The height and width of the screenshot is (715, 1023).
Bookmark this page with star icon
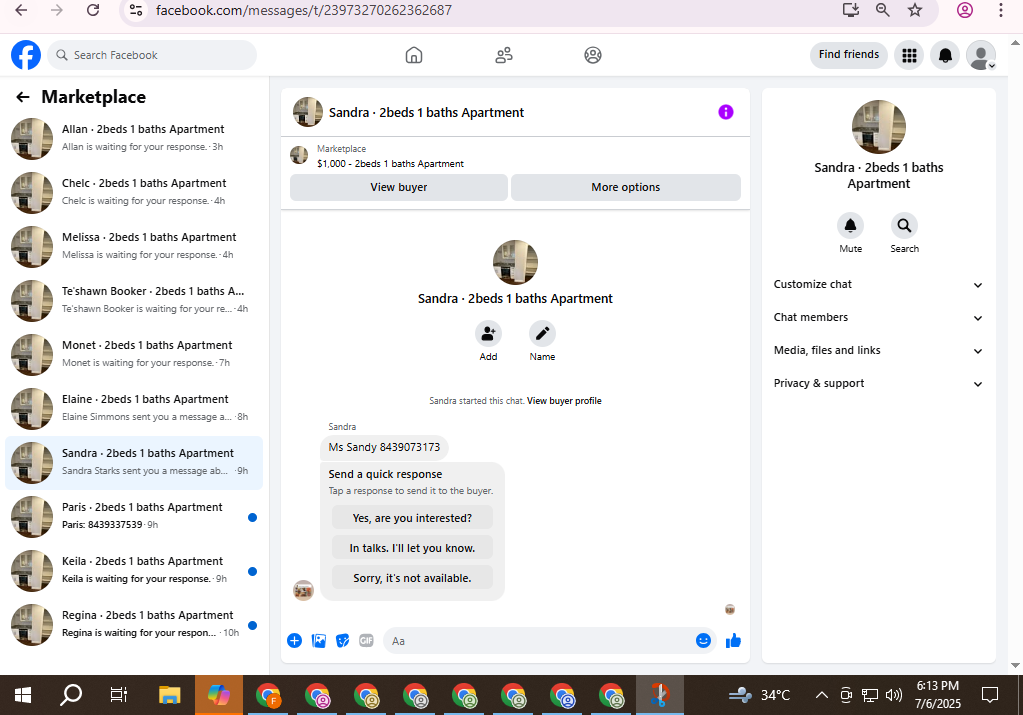[x=915, y=10]
